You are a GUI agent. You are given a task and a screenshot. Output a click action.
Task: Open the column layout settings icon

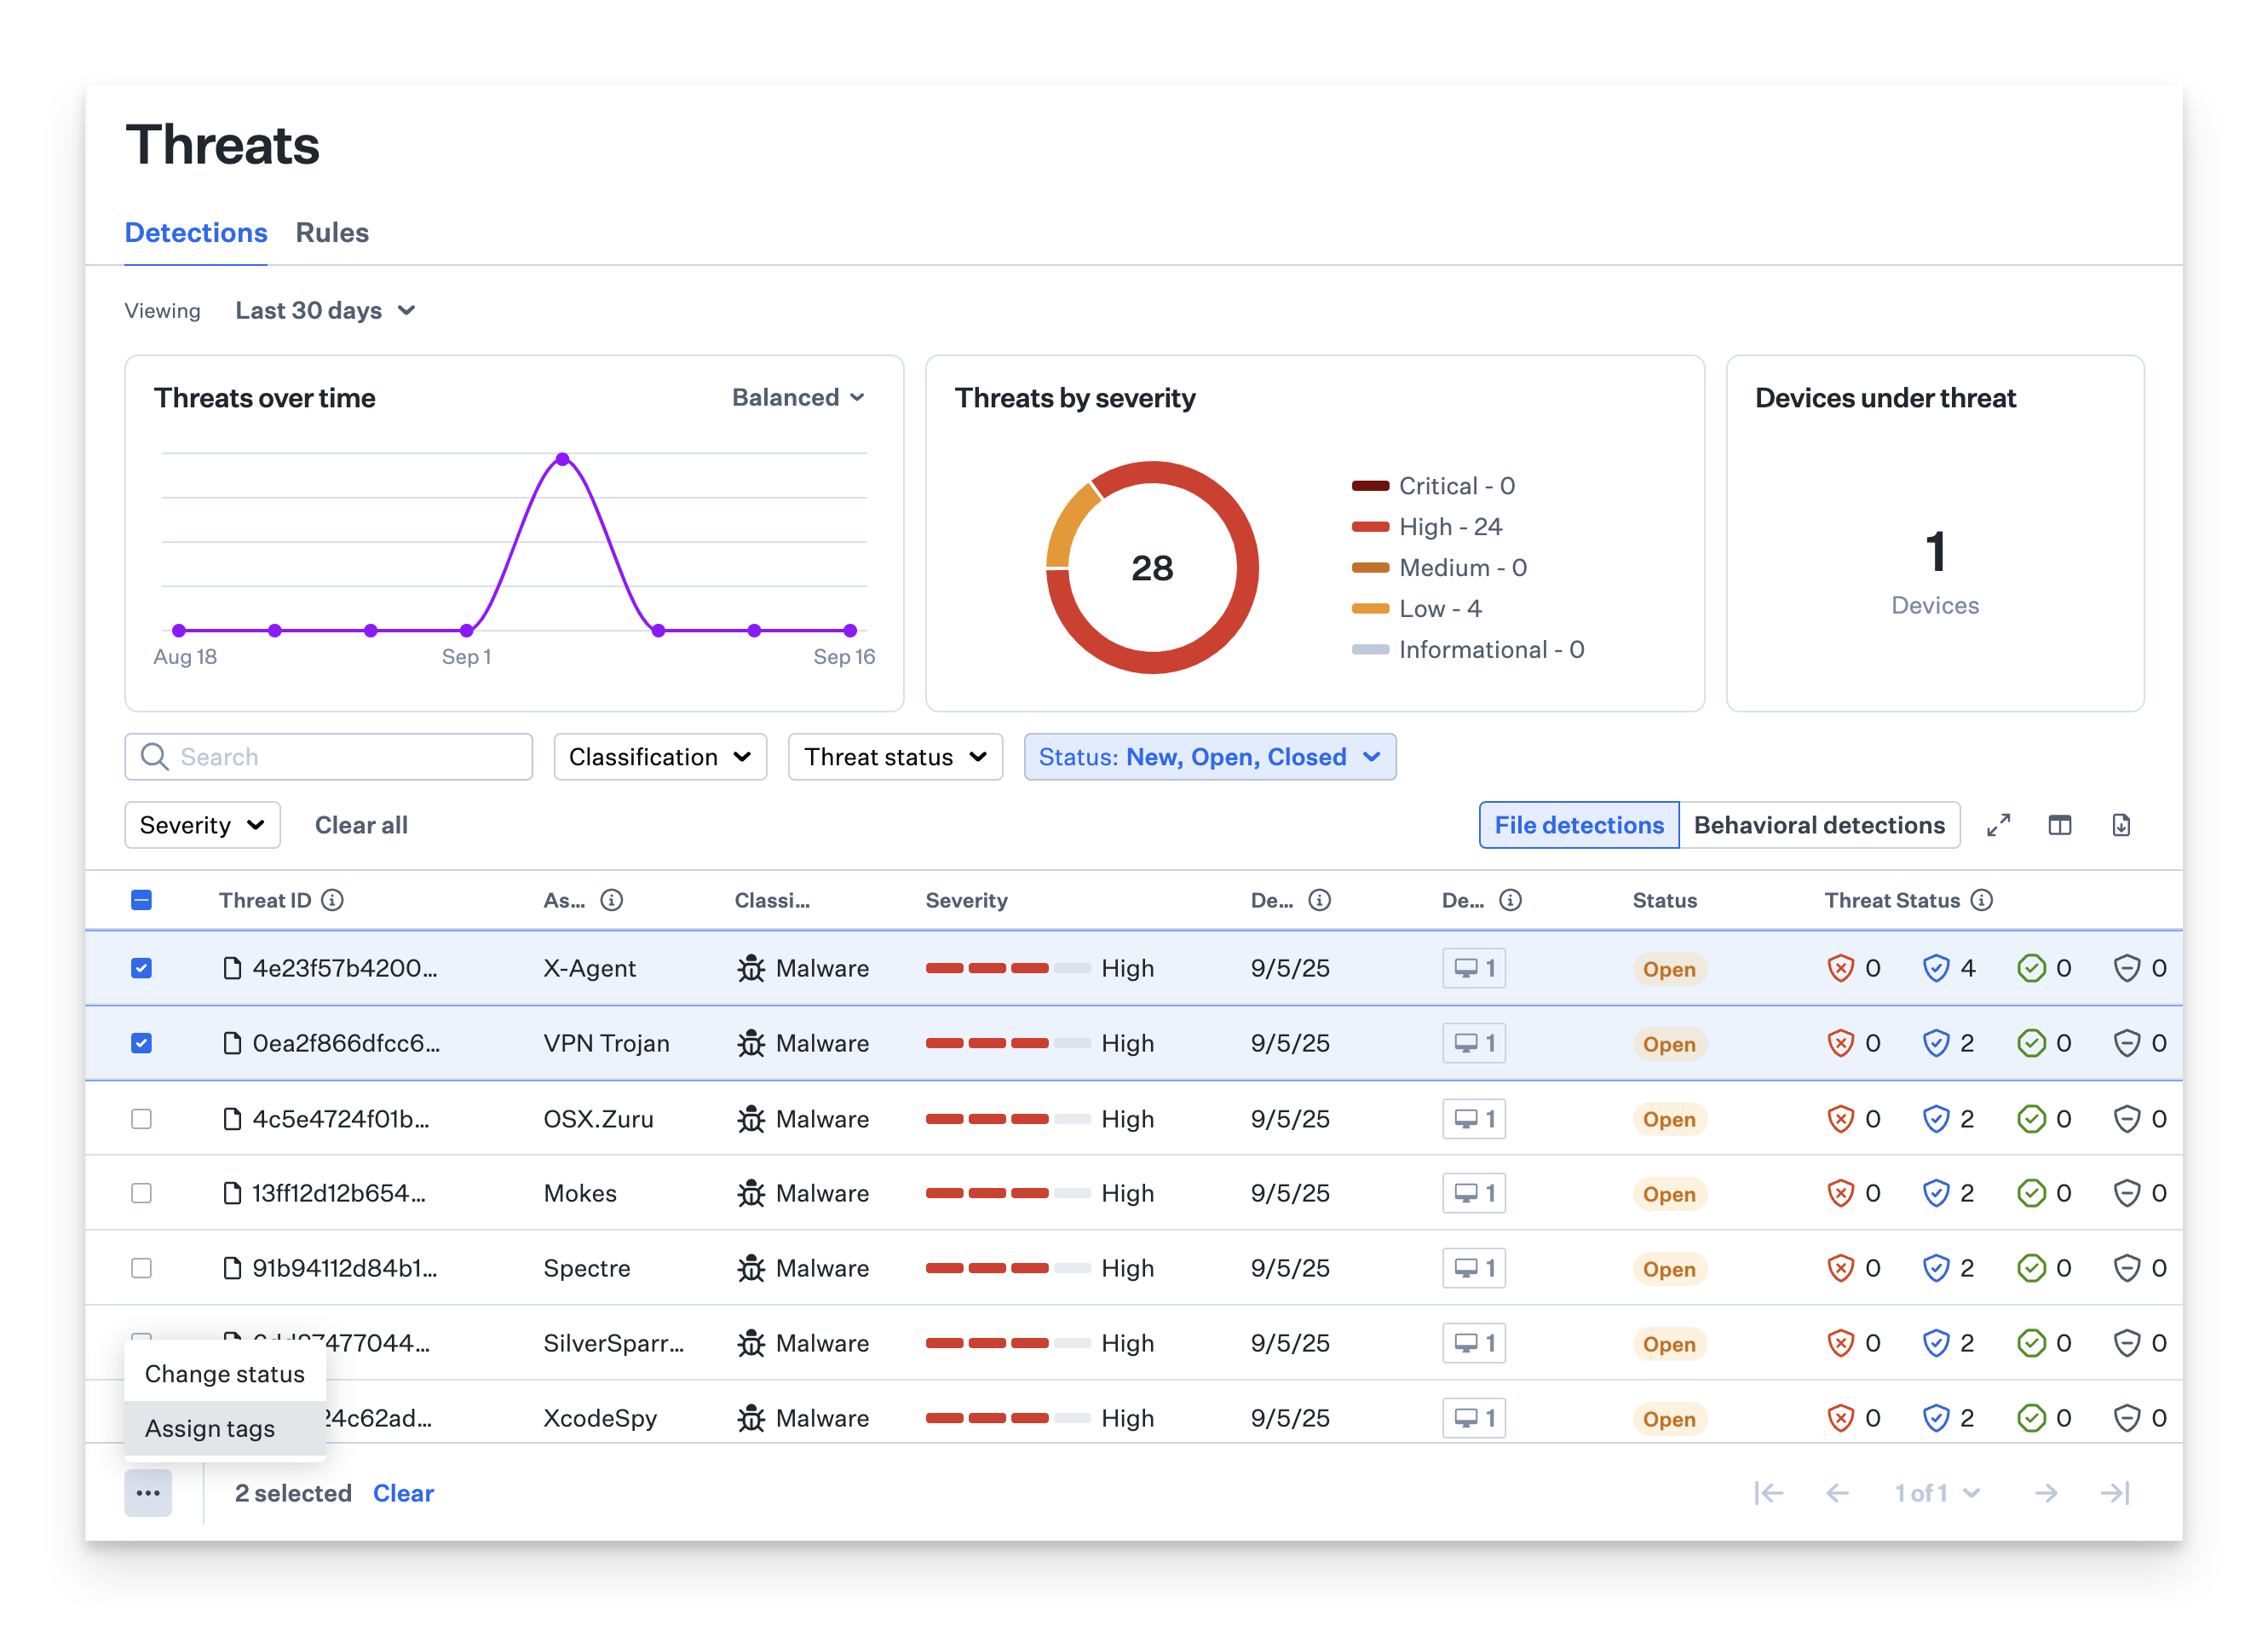pyautogui.click(x=2059, y=825)
